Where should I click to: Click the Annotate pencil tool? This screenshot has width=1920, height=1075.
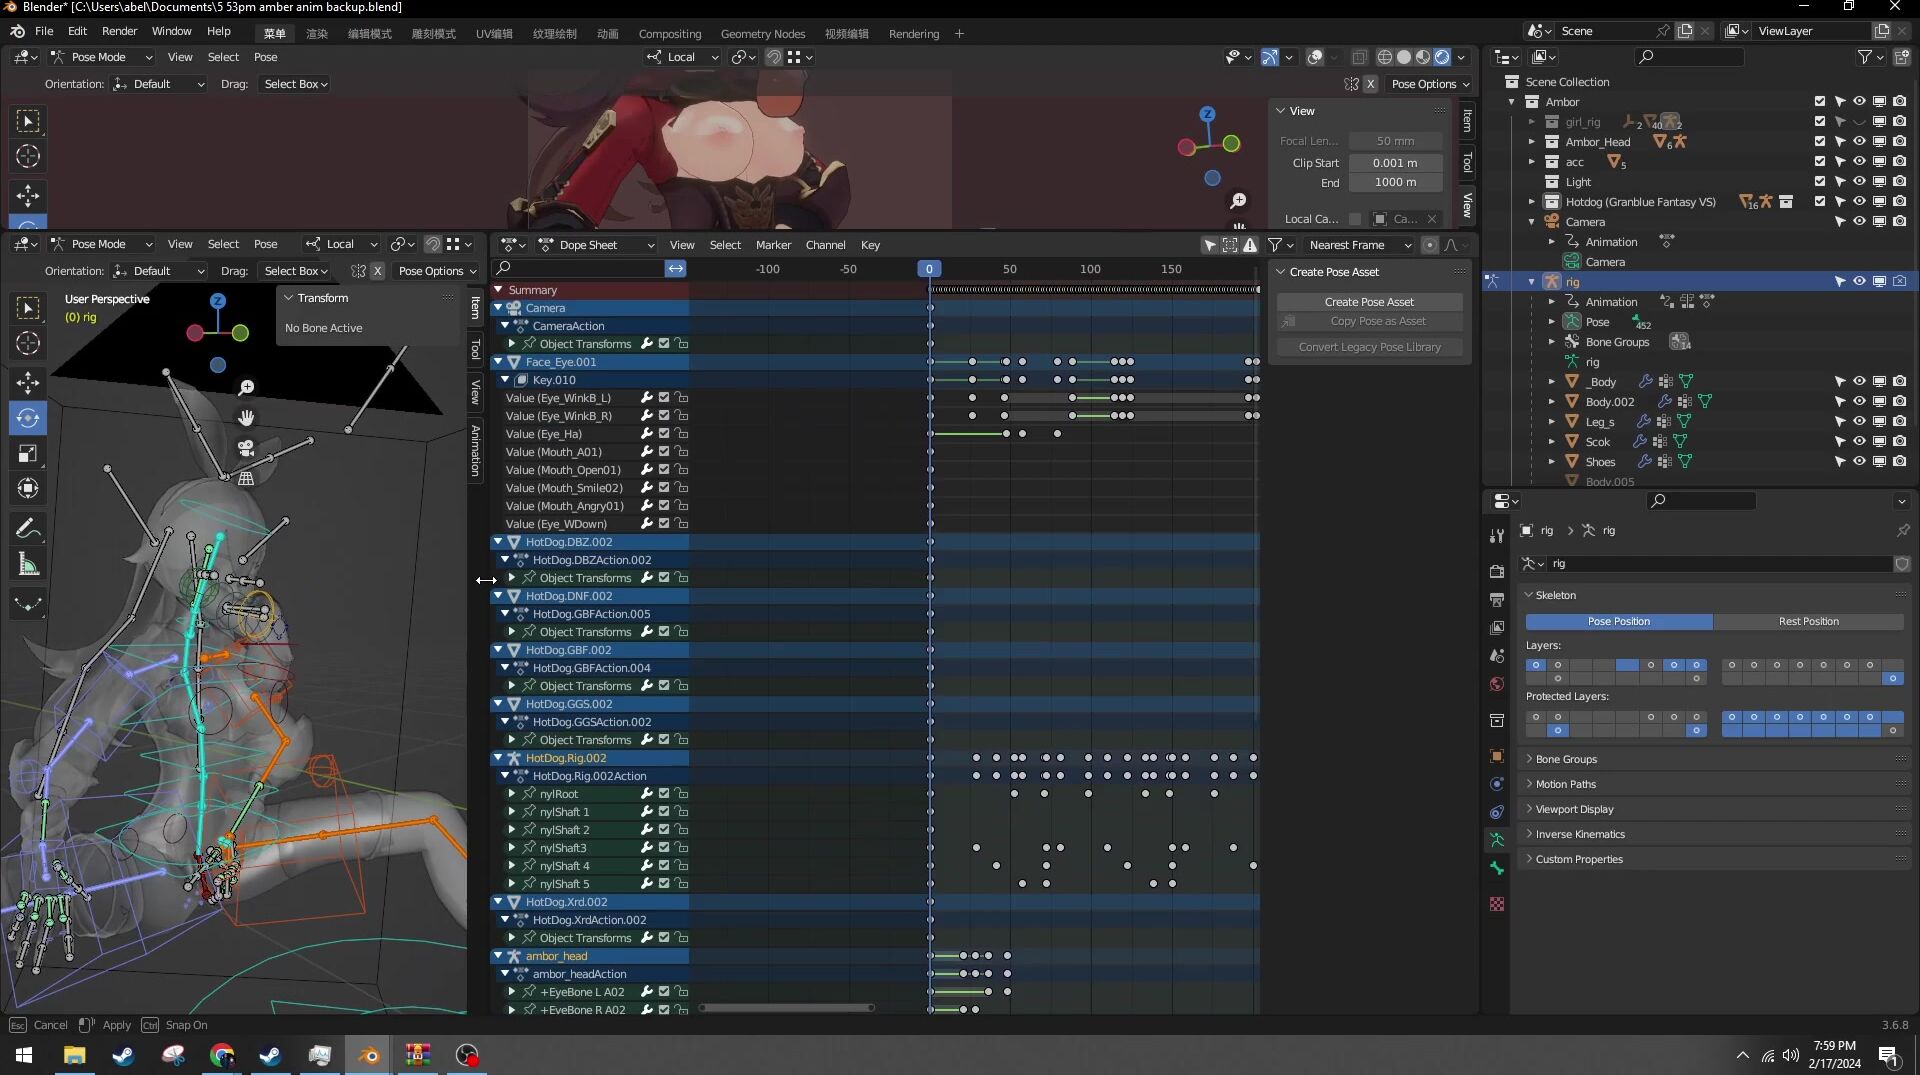click(28, 528)
